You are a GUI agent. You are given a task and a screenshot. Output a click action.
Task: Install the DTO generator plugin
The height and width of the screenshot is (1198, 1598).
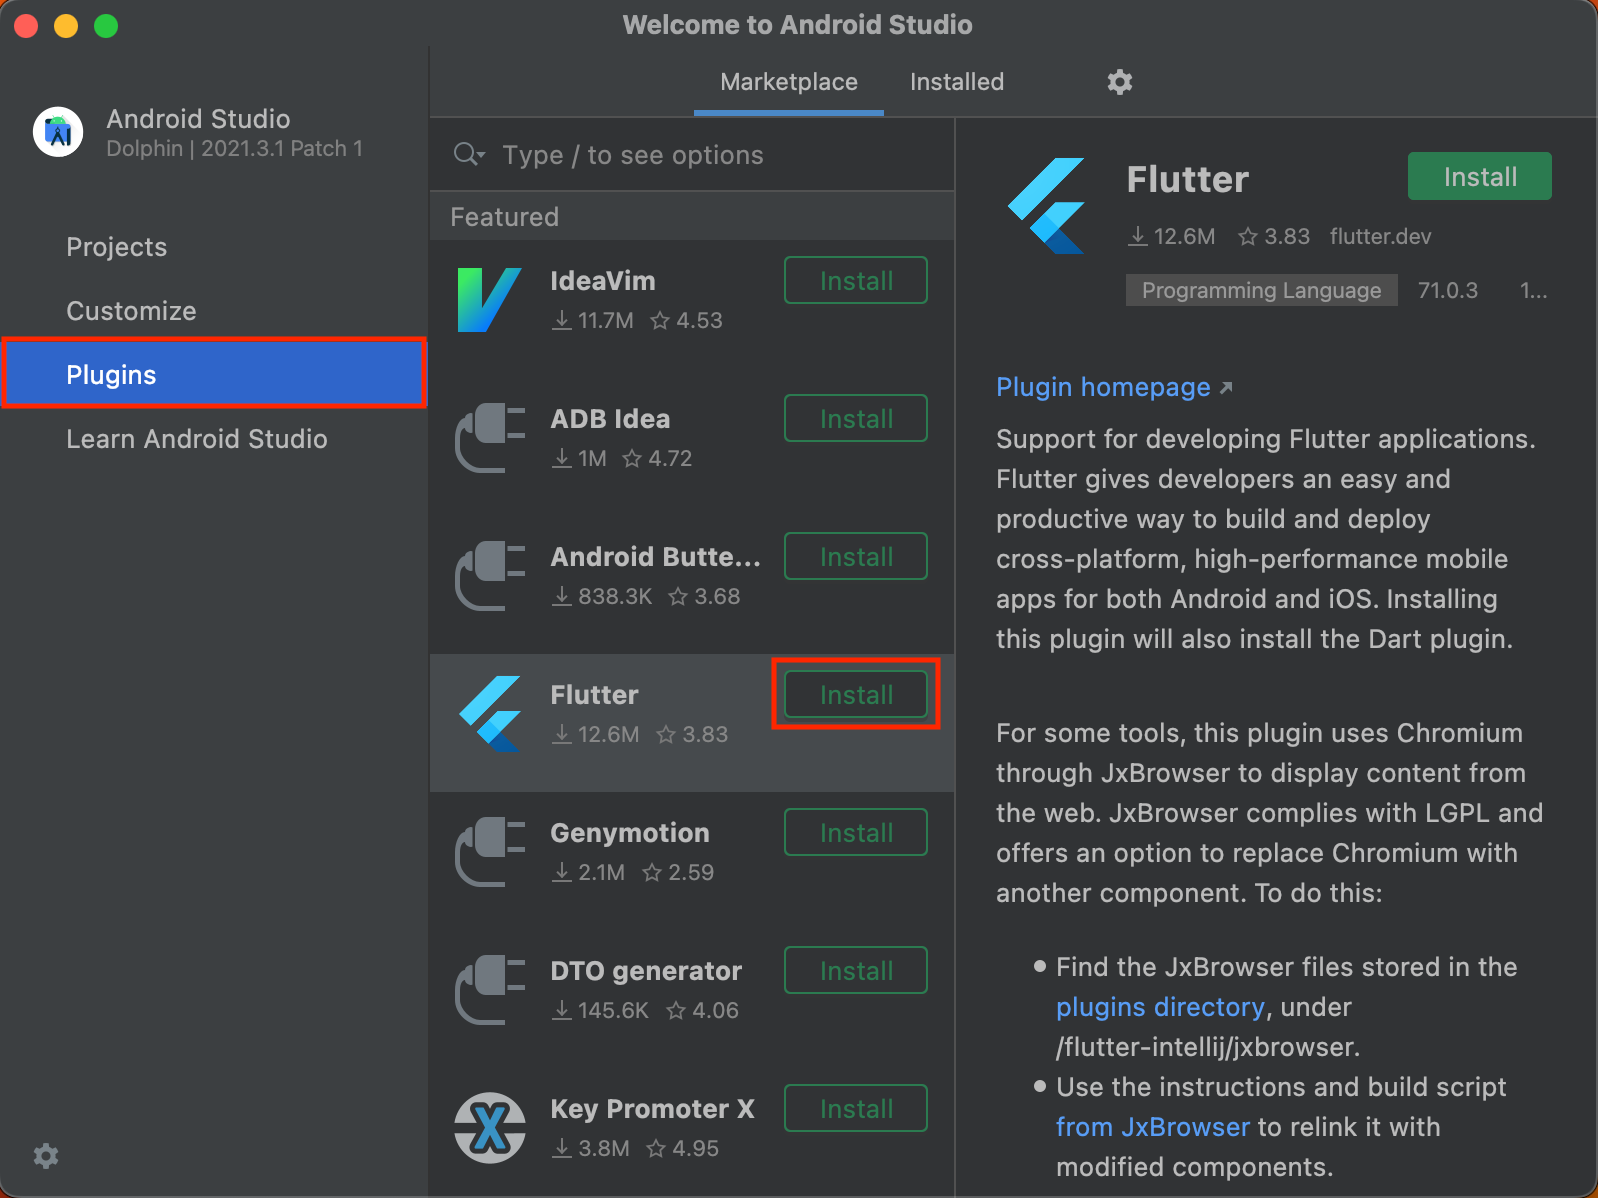pos(856,971)
